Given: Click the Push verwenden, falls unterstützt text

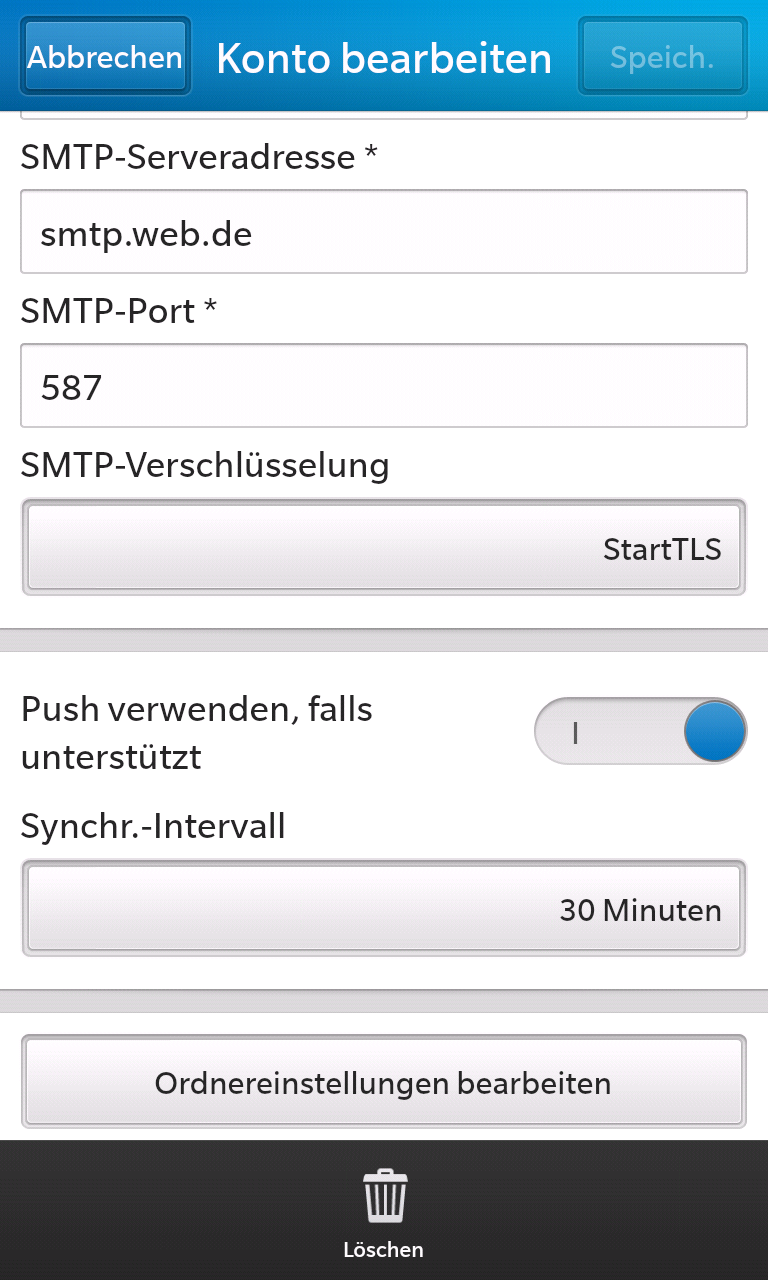Looking at the screenshot, I should coord(197,733).
